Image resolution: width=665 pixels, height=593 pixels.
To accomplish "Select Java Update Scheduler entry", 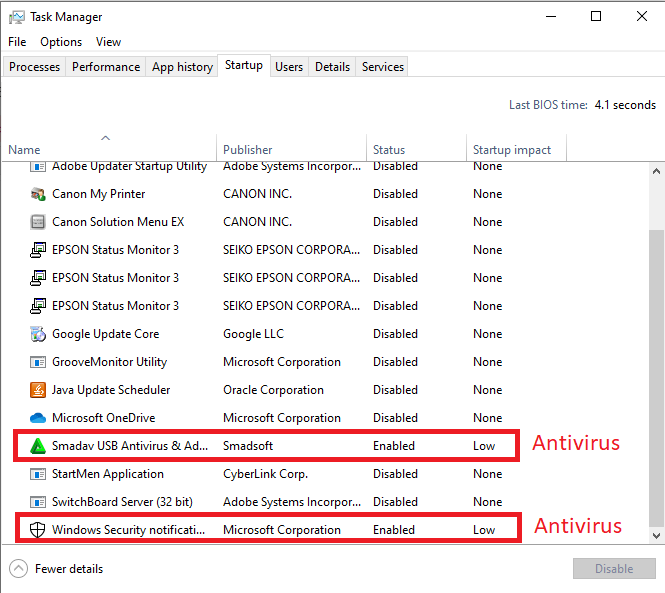I will pyautogui.click(x=111, y=390).
